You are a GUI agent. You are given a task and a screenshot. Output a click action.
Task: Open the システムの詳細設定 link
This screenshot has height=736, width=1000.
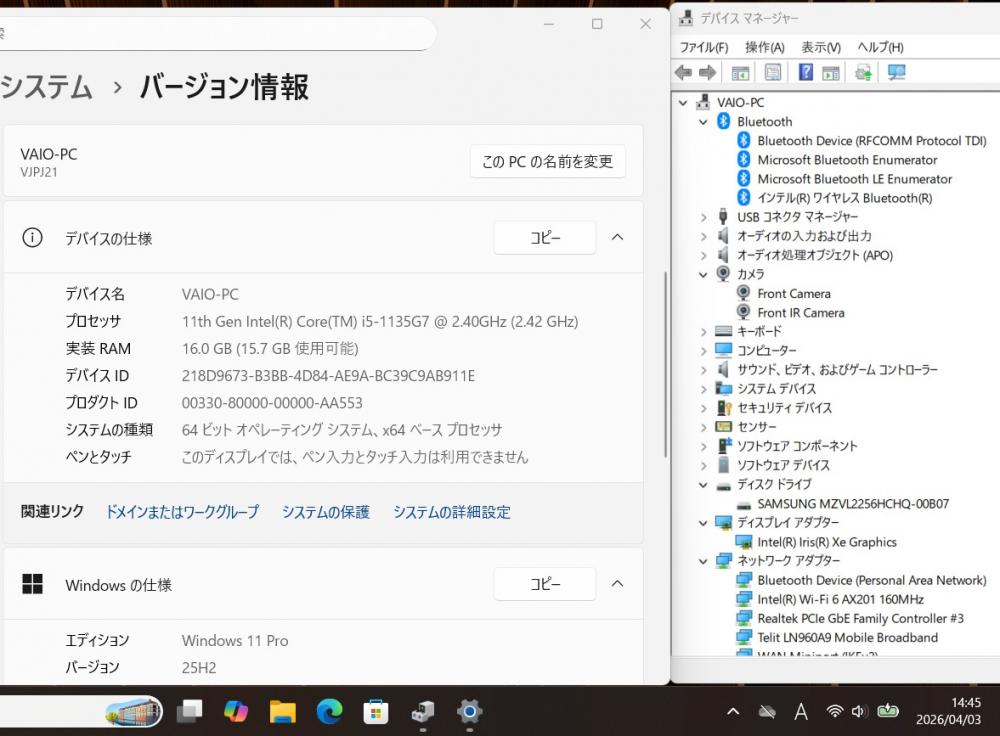click(x=451, y=512)
